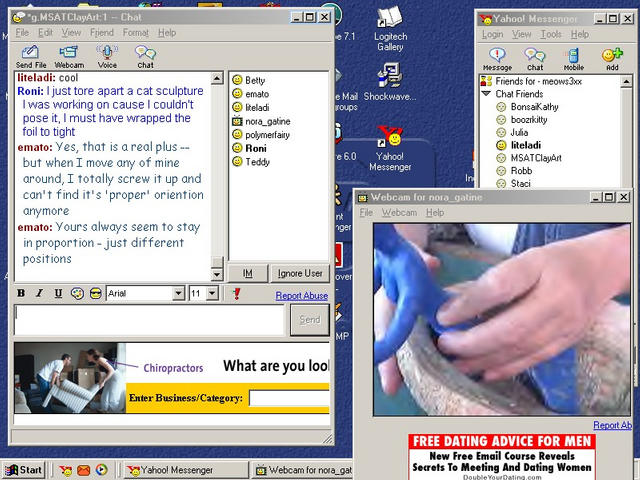Image resolution: width=640 pixels, height=480 pixels.
Task: Open Webcam menu in webcam window
Action: [399, 213]
